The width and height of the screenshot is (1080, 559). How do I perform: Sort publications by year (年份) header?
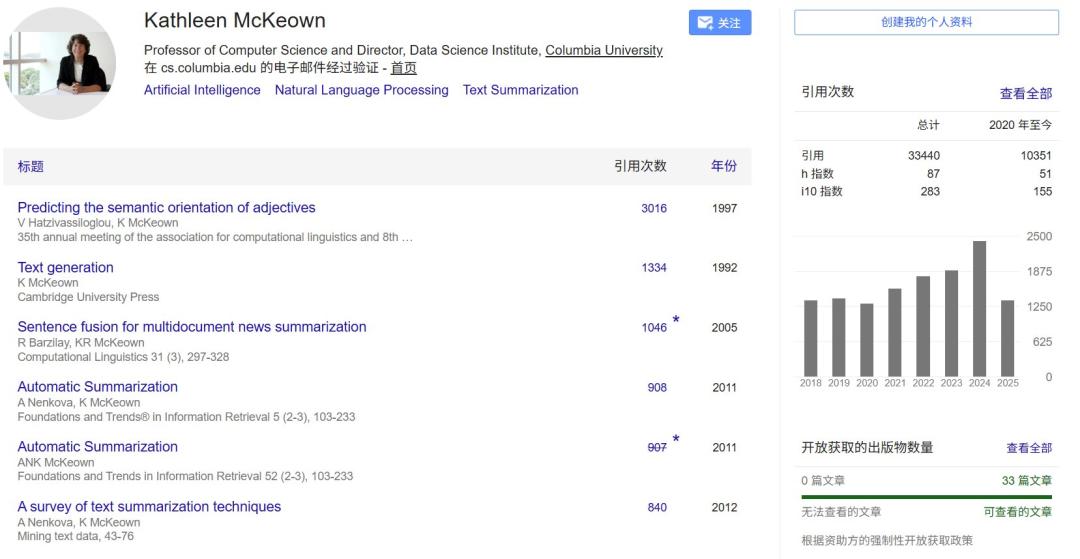tap(724, 166)
